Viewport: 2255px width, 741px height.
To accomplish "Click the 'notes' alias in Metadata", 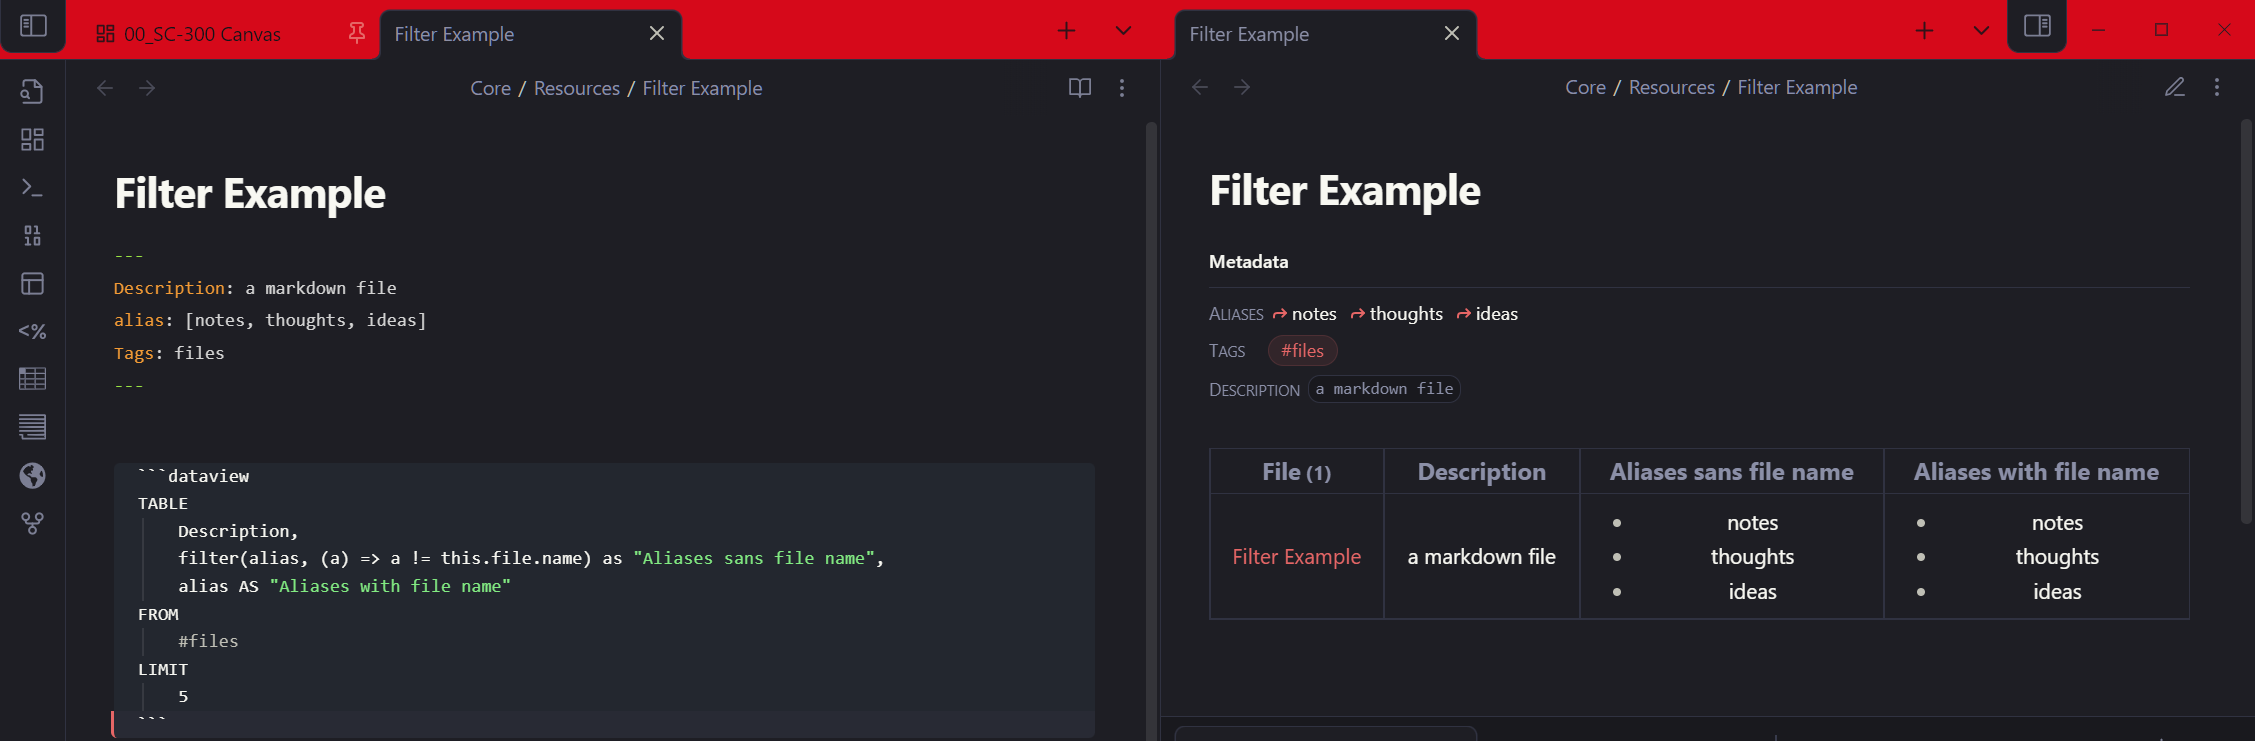I will [1313, 314].
